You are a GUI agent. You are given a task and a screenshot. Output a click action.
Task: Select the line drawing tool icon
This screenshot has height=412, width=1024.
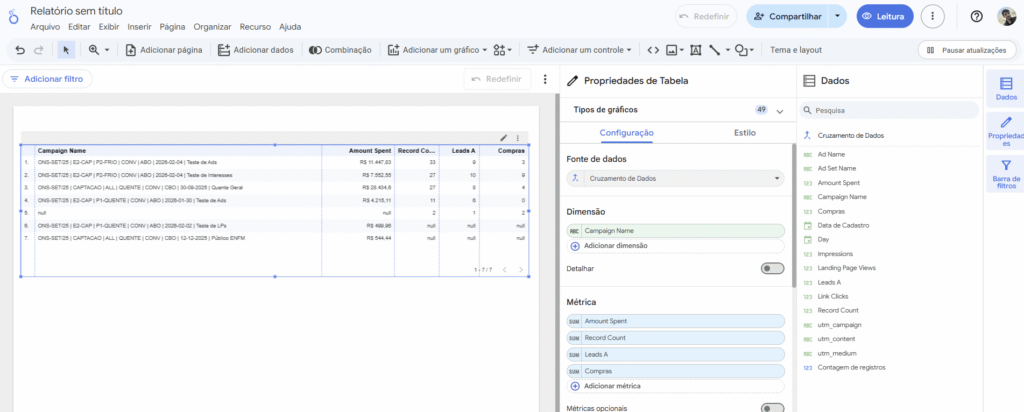coord(716,49)
